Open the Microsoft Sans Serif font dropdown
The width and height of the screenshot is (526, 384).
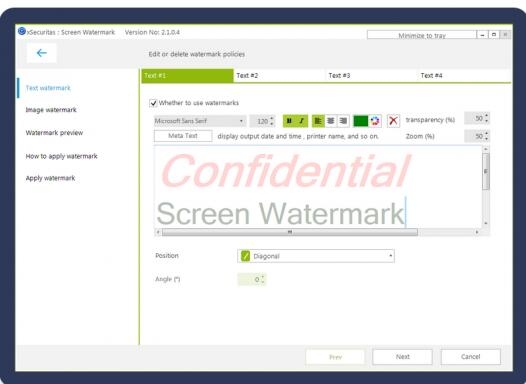click(x=200, y=121)
